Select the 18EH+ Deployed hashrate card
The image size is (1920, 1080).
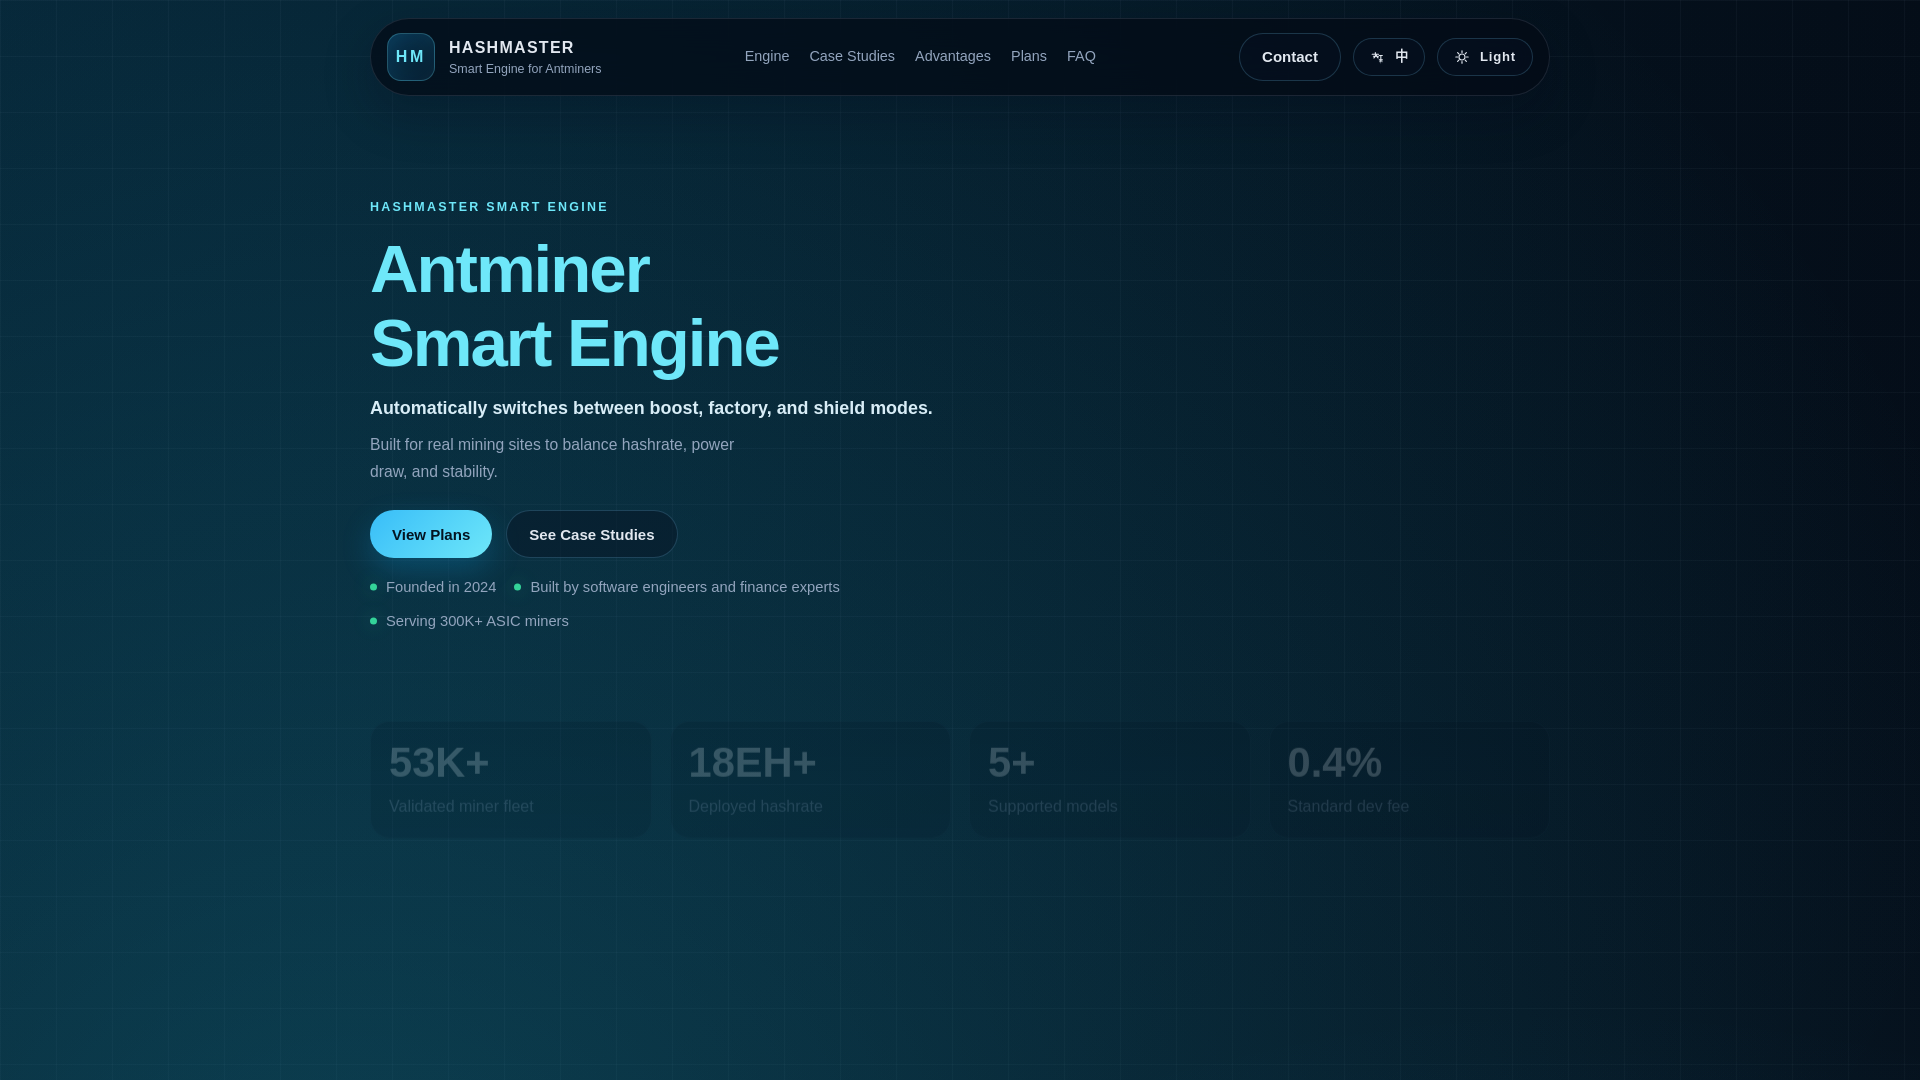tap(810, 780)
